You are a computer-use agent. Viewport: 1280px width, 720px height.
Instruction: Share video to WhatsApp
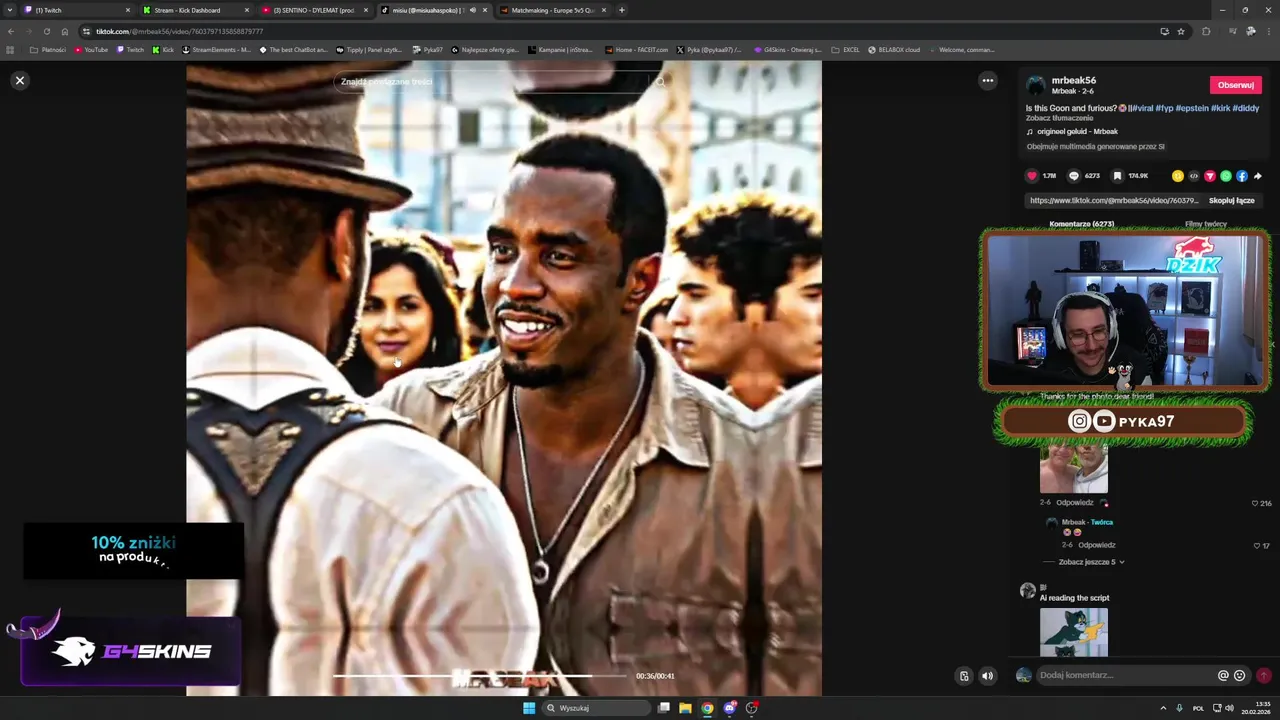point(1226,176)
